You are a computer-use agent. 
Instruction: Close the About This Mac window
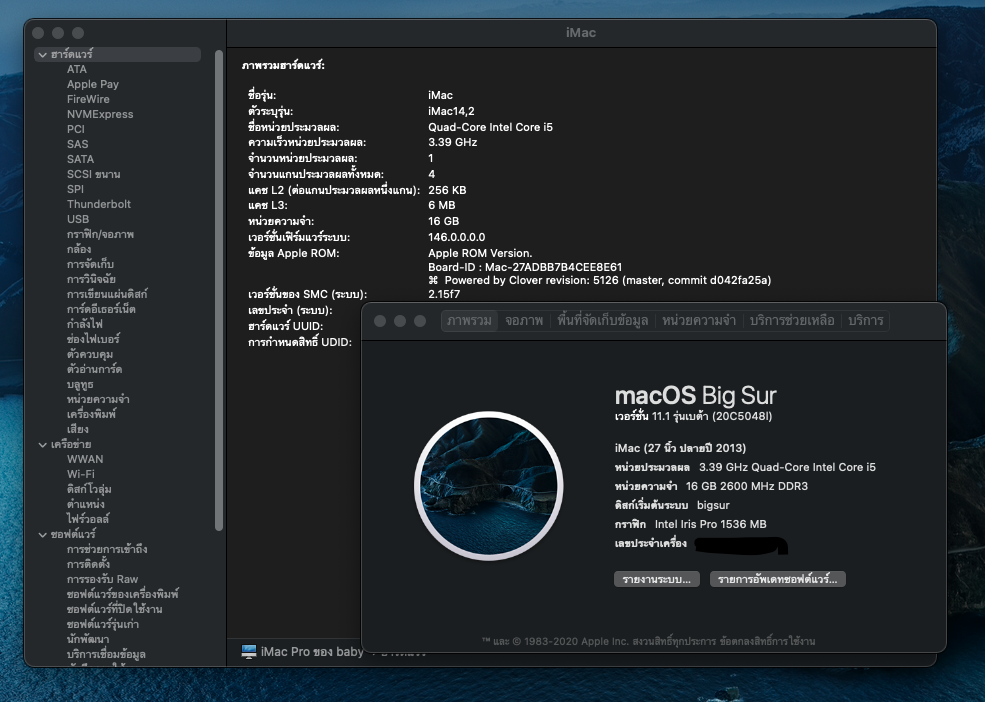pyautogui.click(x=379, y=321)
